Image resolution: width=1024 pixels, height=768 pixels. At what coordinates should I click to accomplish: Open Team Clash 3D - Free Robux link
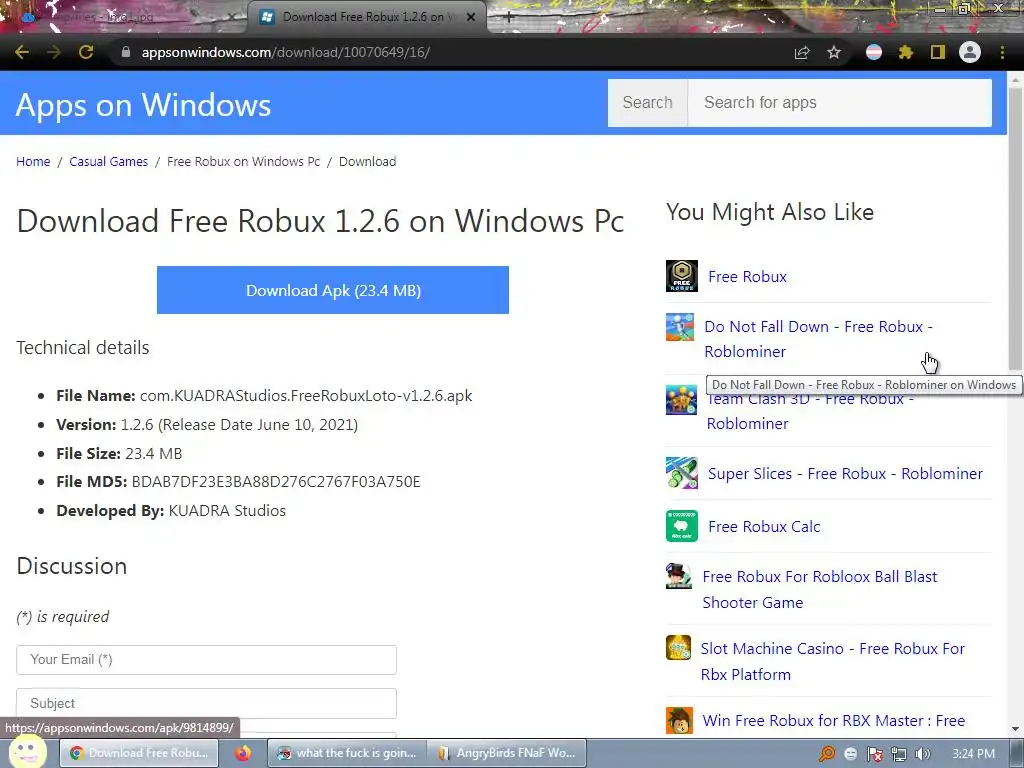click(810, 411)
